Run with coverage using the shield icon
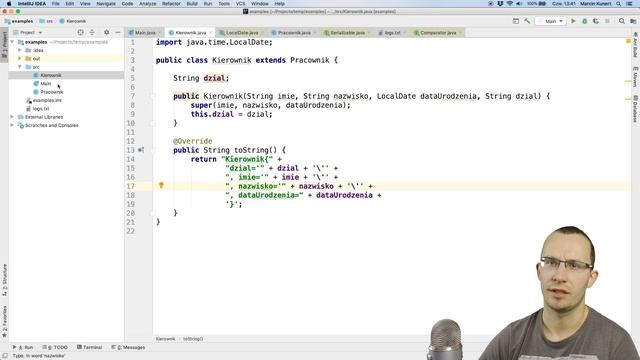The height and width of the screenshot is (360, 640). tap(596, 21)
